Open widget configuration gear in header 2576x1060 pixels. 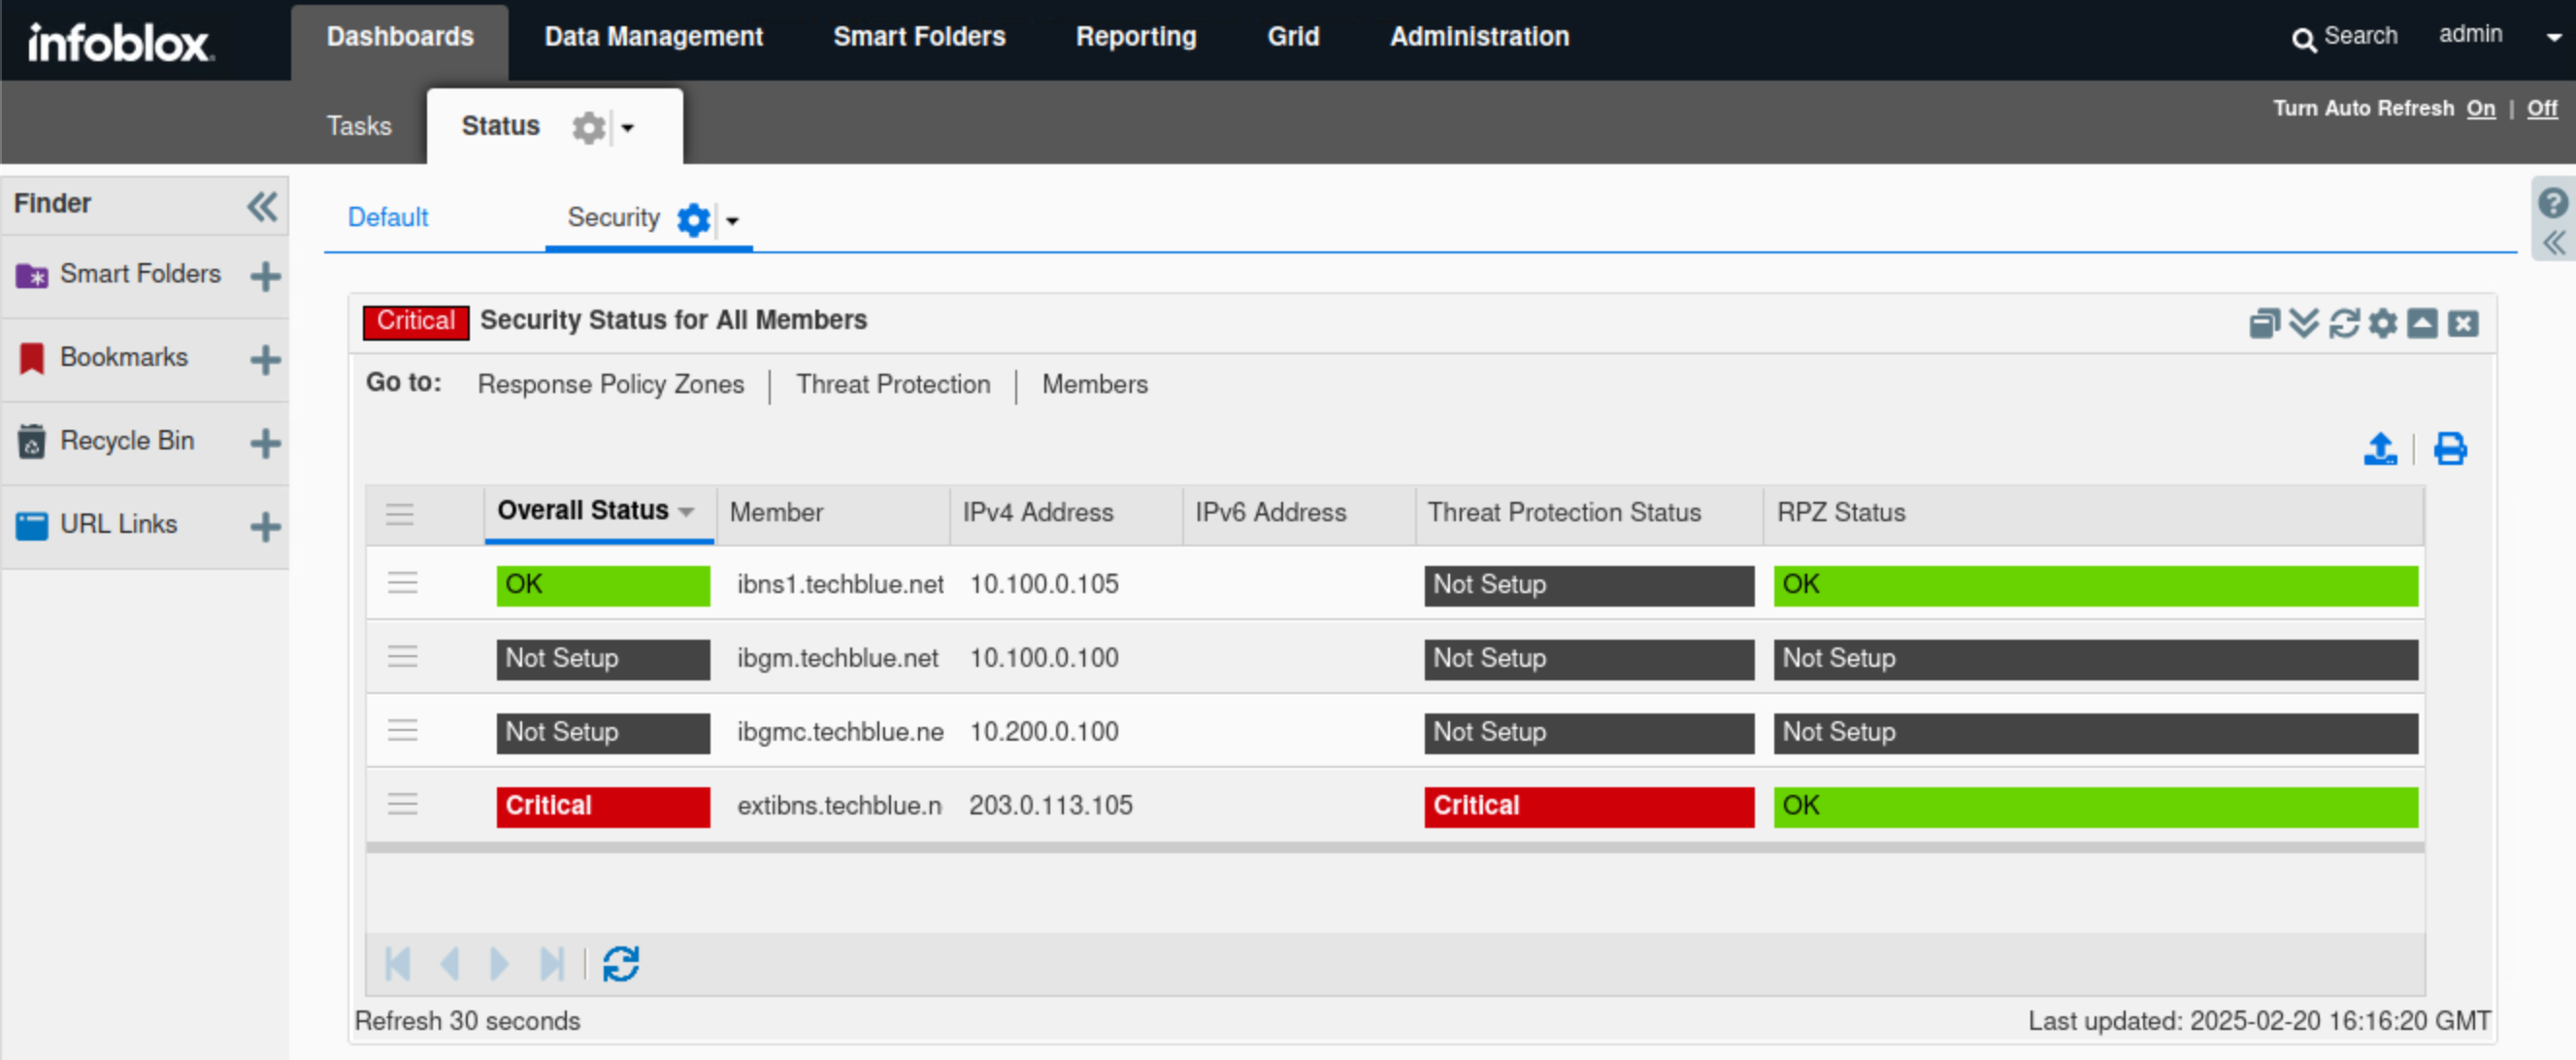coord(2383,323)
